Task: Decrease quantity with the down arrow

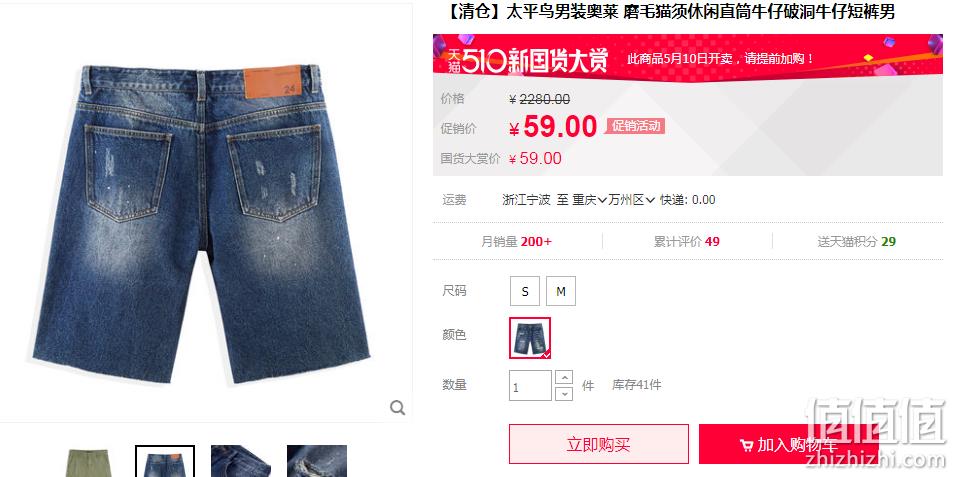Action: pyautogui.click(x=565, y=394)
